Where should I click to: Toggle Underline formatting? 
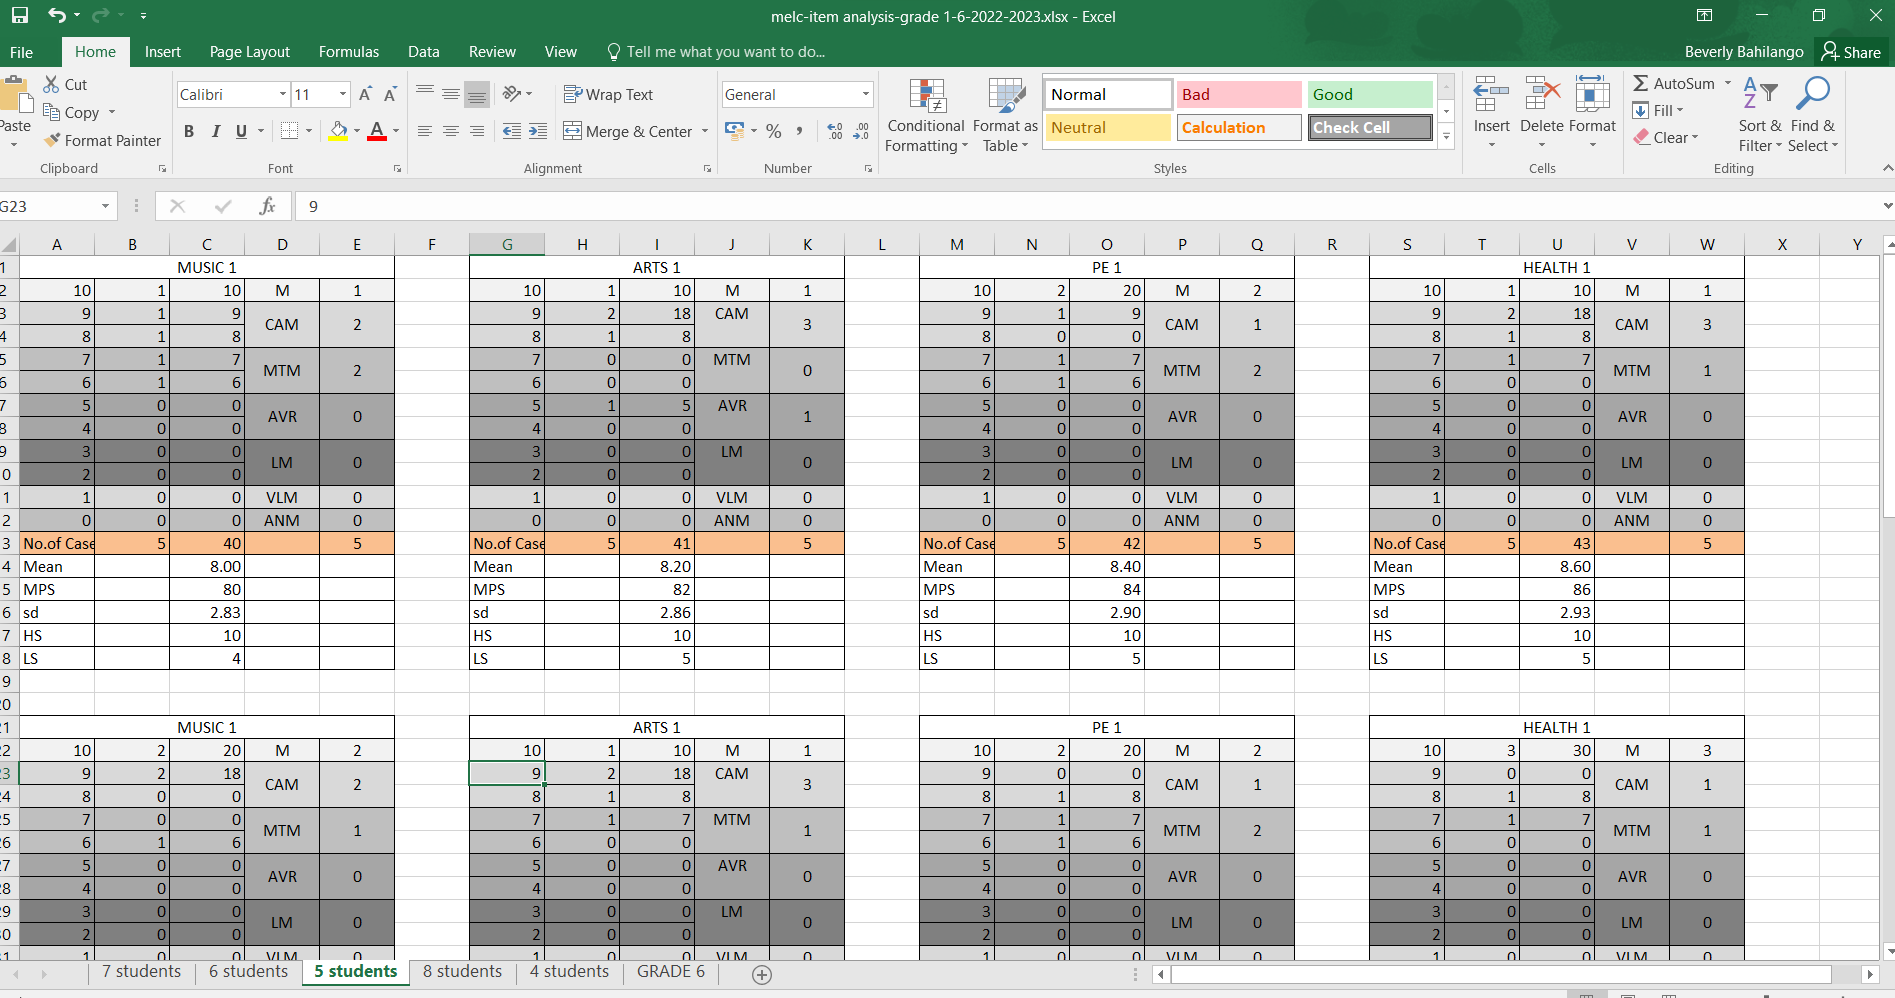241,131
